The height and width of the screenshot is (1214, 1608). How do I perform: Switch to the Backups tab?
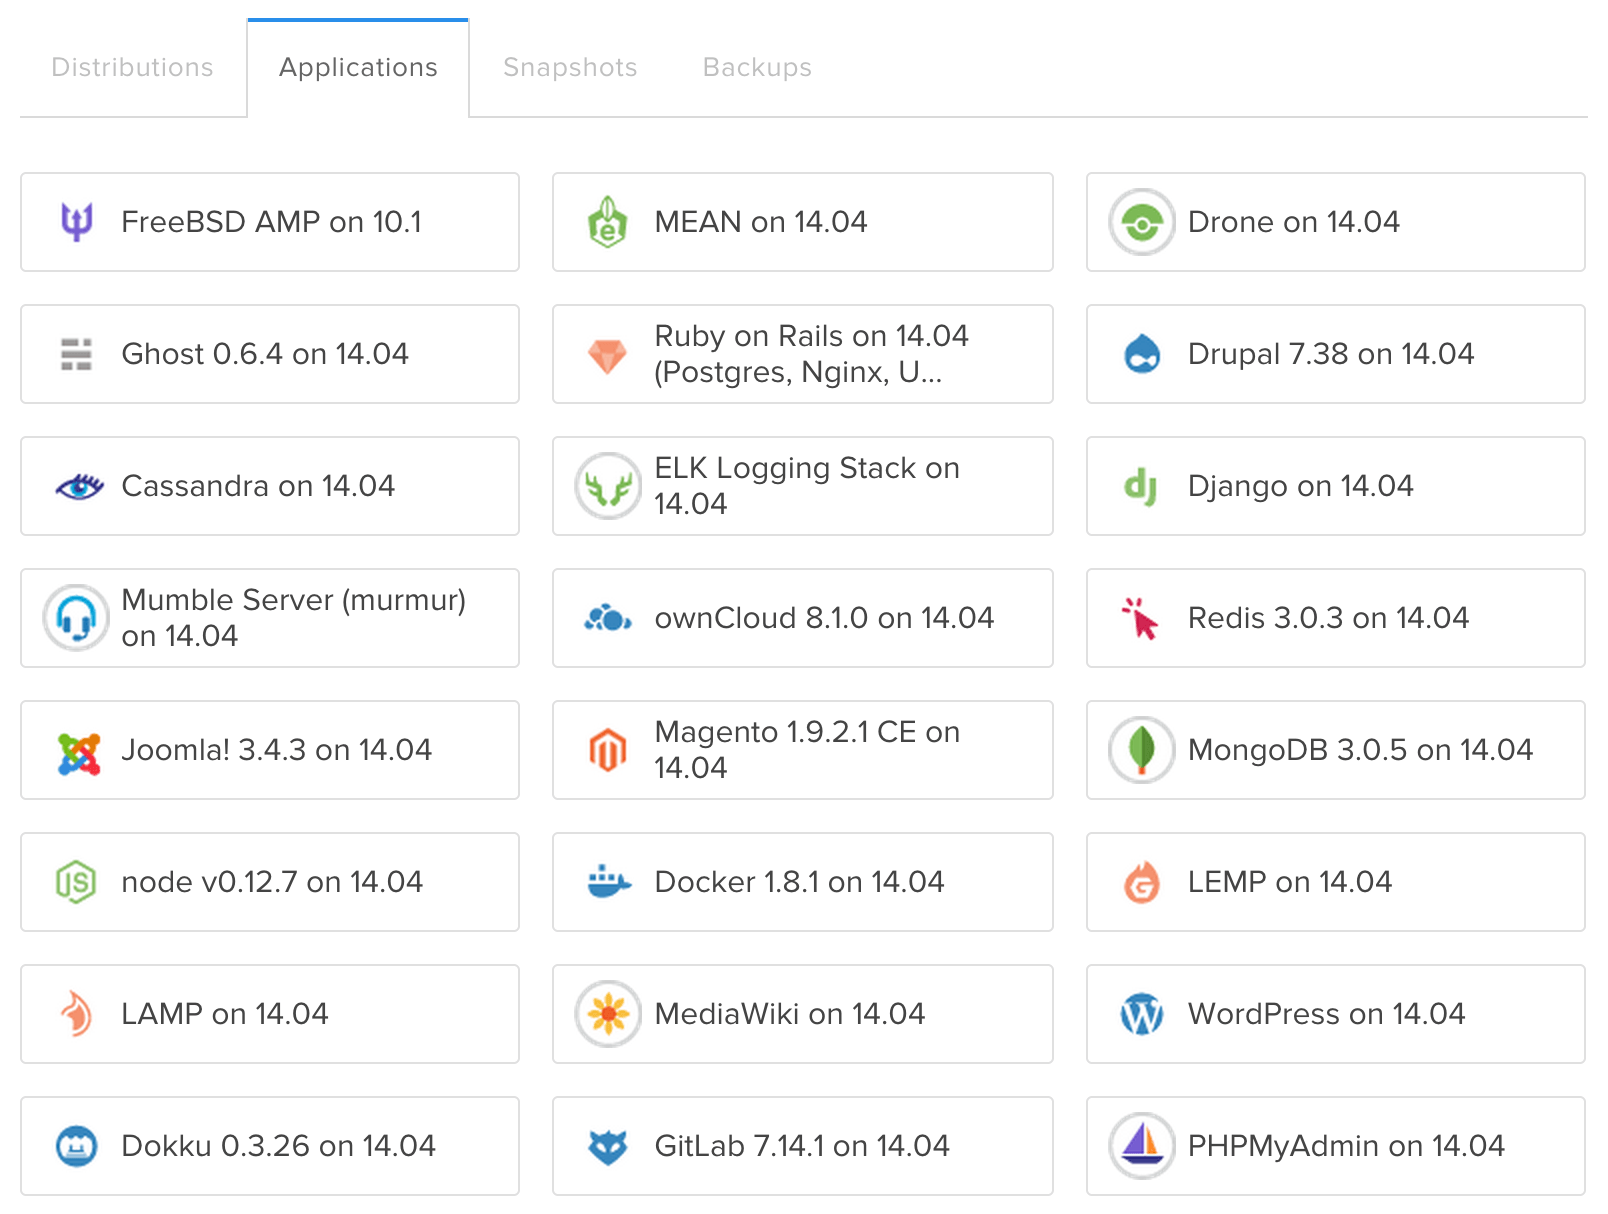click(x=757, y=67)
